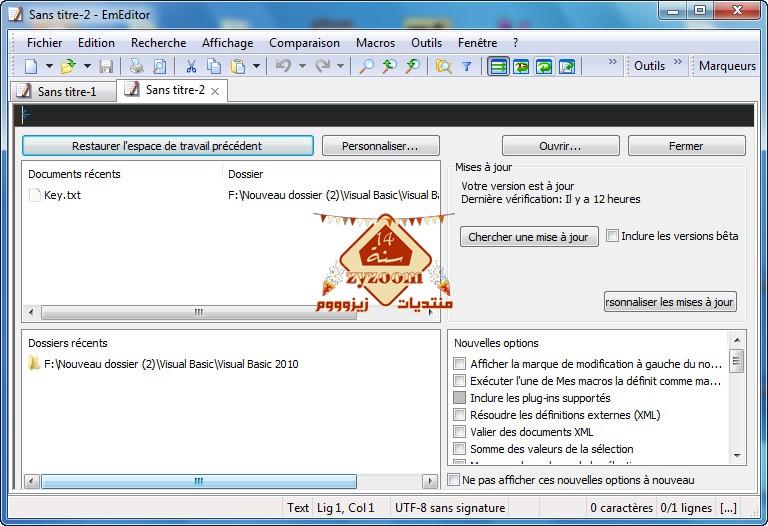Image resolution: width=768 pixels, height=526 pixels.
Task: Open the Edition menu
Action: [x=96, y=43]
